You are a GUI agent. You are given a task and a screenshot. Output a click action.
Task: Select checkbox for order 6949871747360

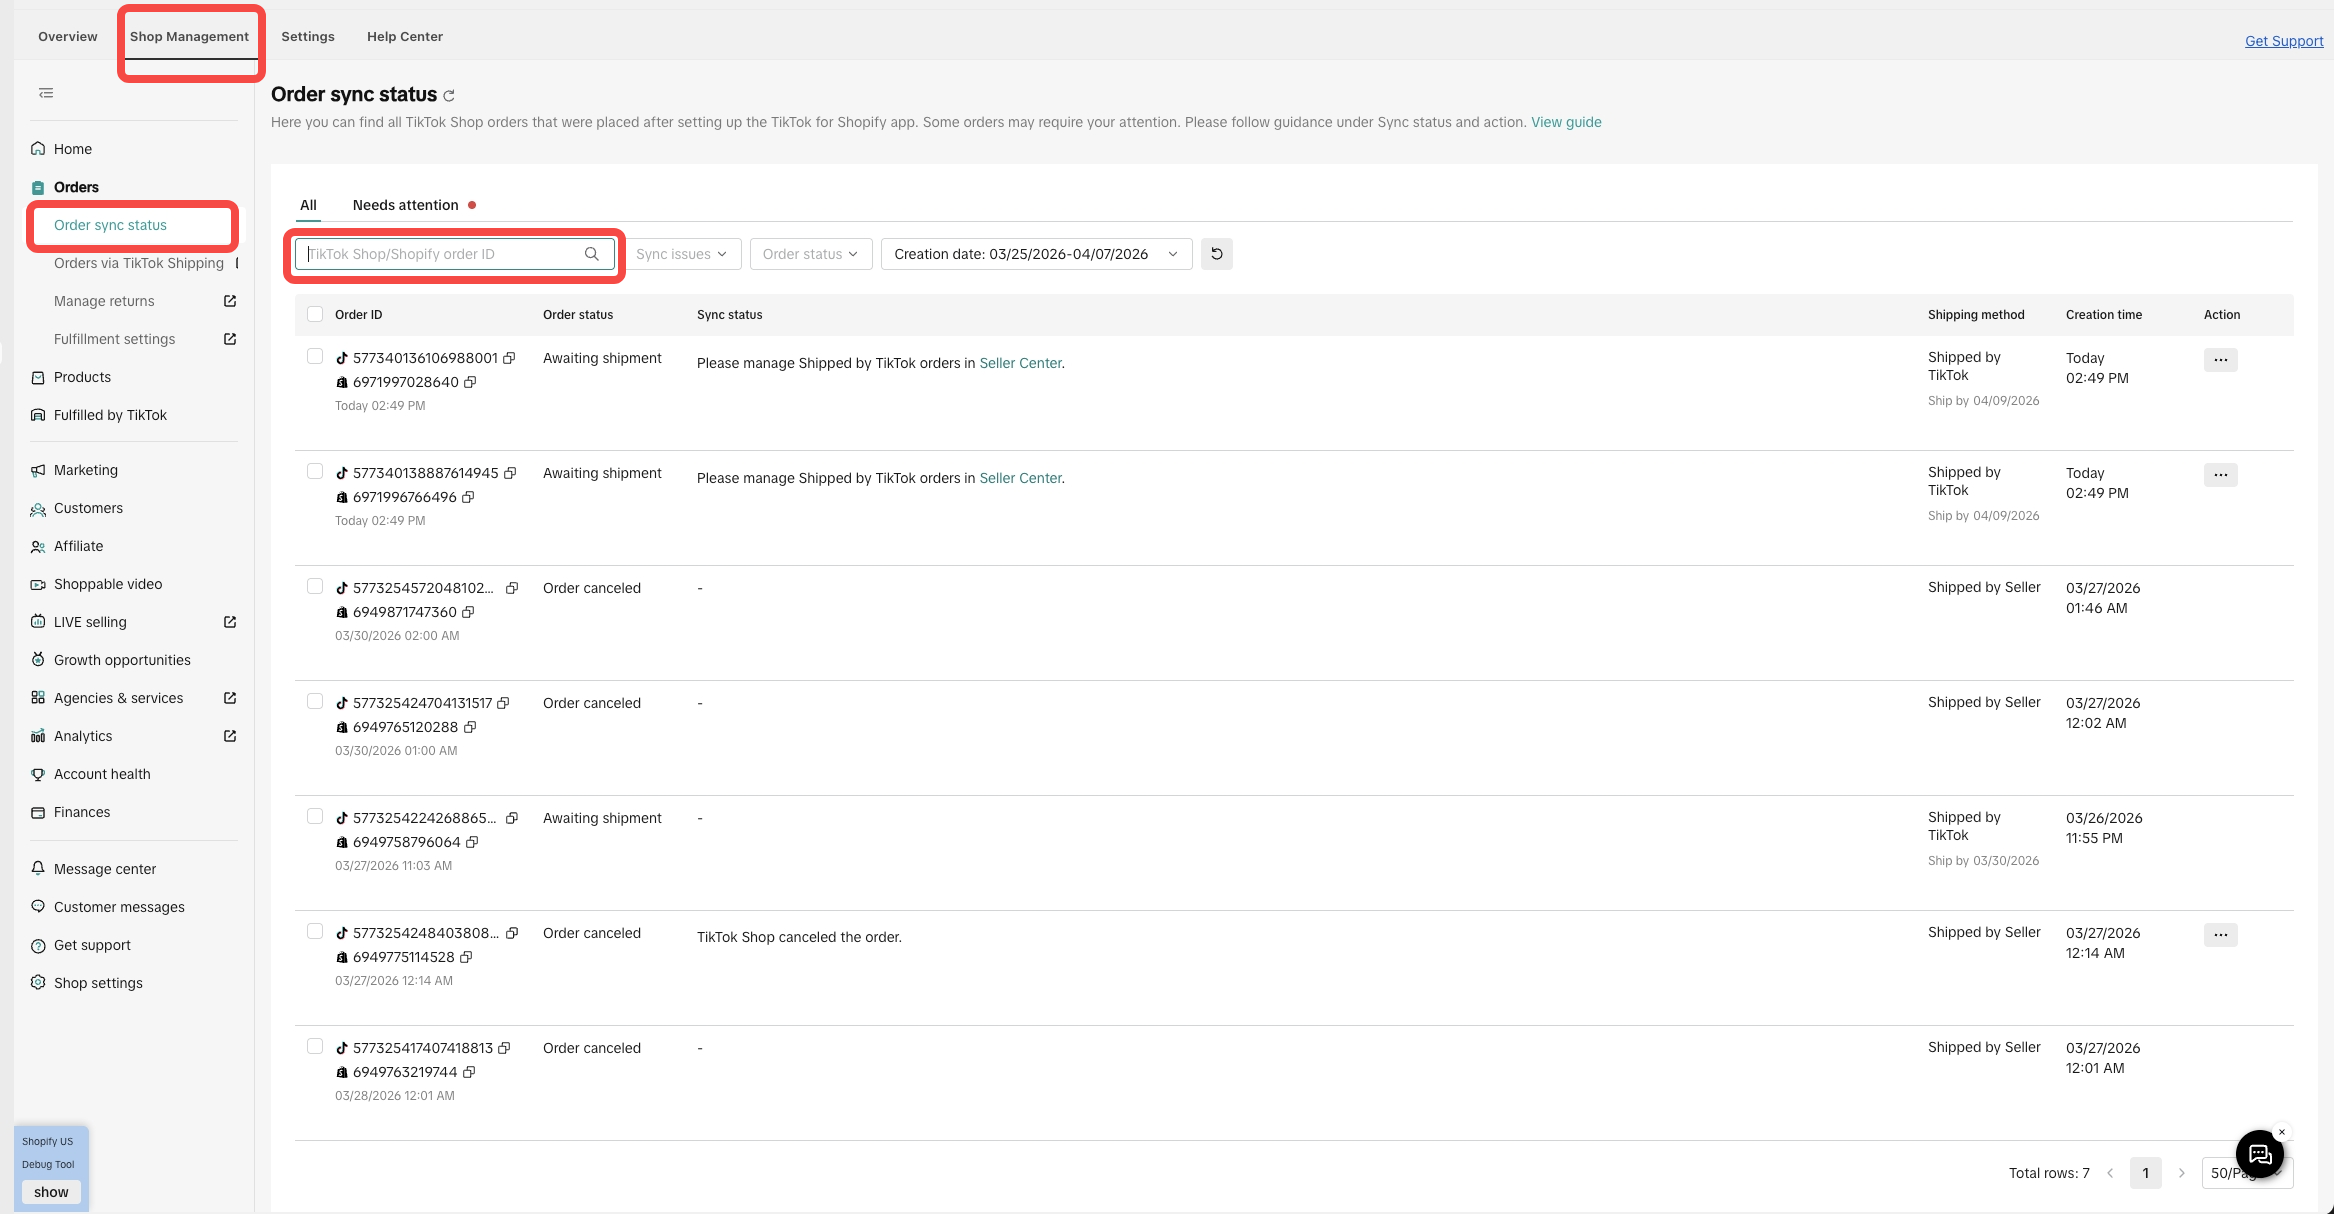[315, 586]
